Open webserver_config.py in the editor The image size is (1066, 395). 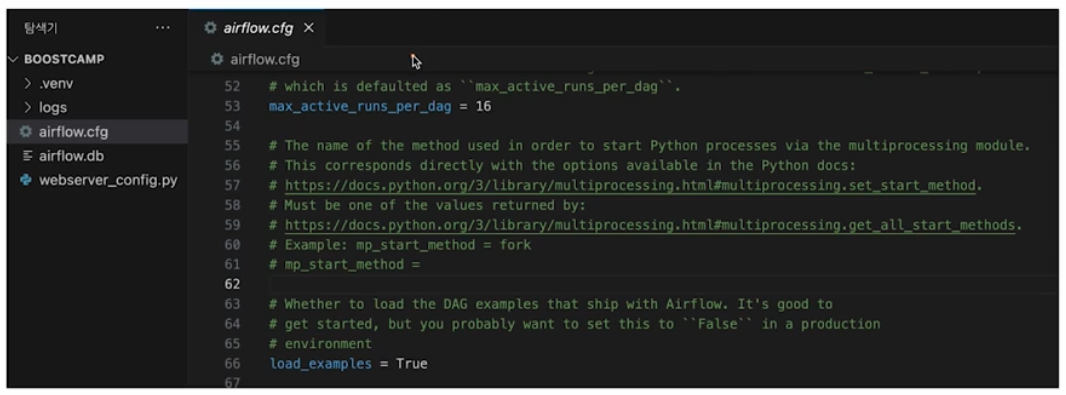tap(108, 180)
